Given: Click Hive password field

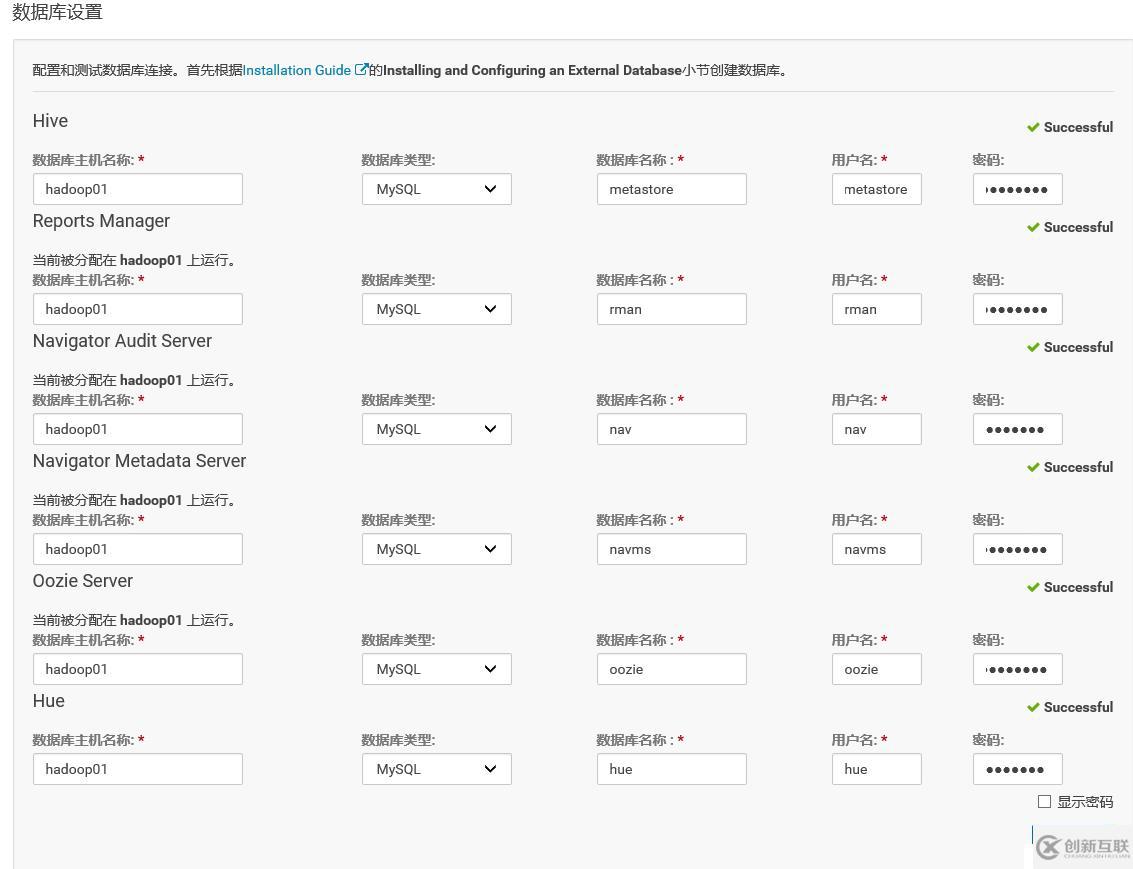Looking at the screenshot, I should click(x=1017, y=189).
